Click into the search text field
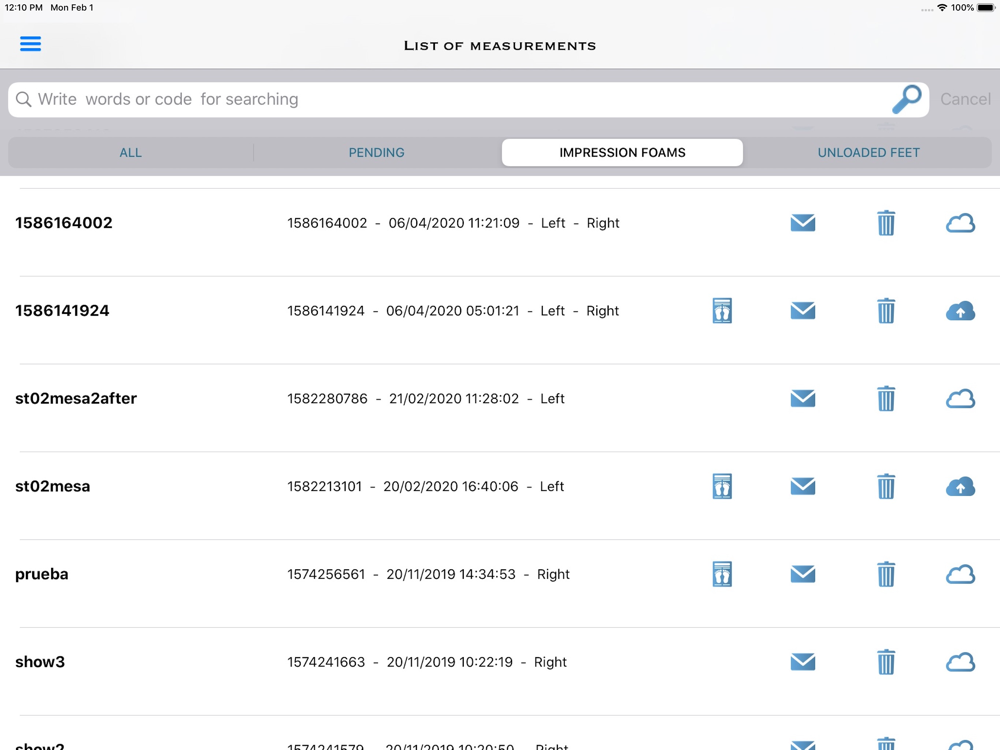The height and width of the screenshot is (750, 1000). pos(450,99)
